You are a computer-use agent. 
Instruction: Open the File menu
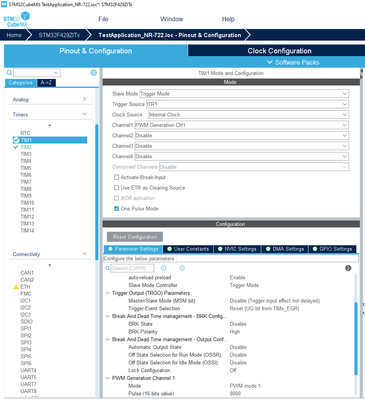pyautogui.click(x=103, y=19)
